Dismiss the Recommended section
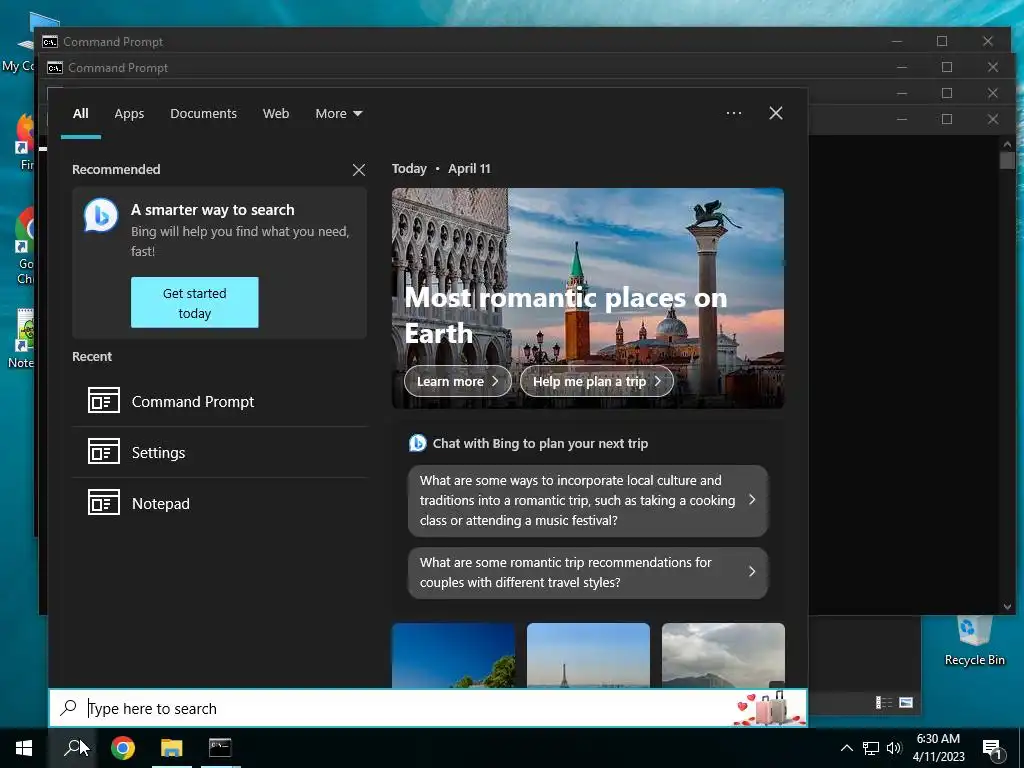 click(x=359, y=170)
